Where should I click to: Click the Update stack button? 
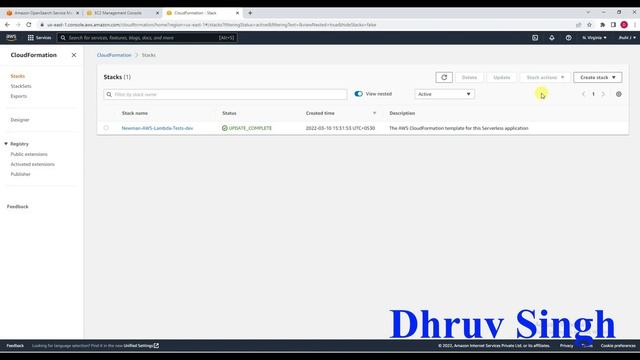(502, 77)
